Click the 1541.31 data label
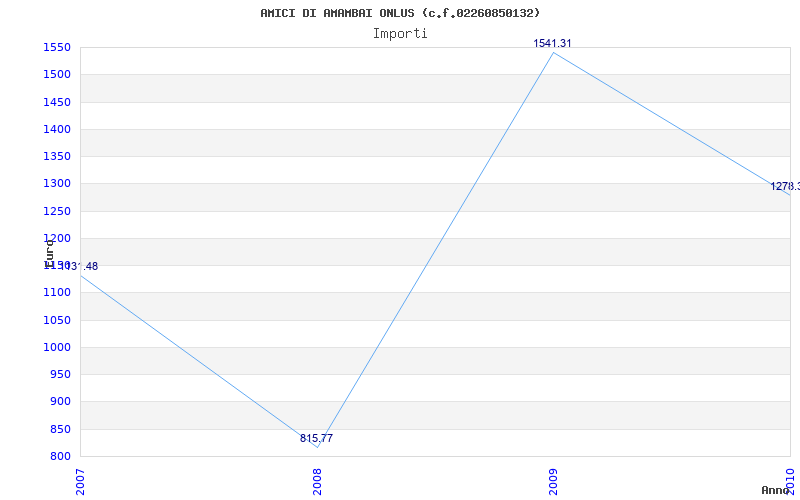 tap(552, 43)
